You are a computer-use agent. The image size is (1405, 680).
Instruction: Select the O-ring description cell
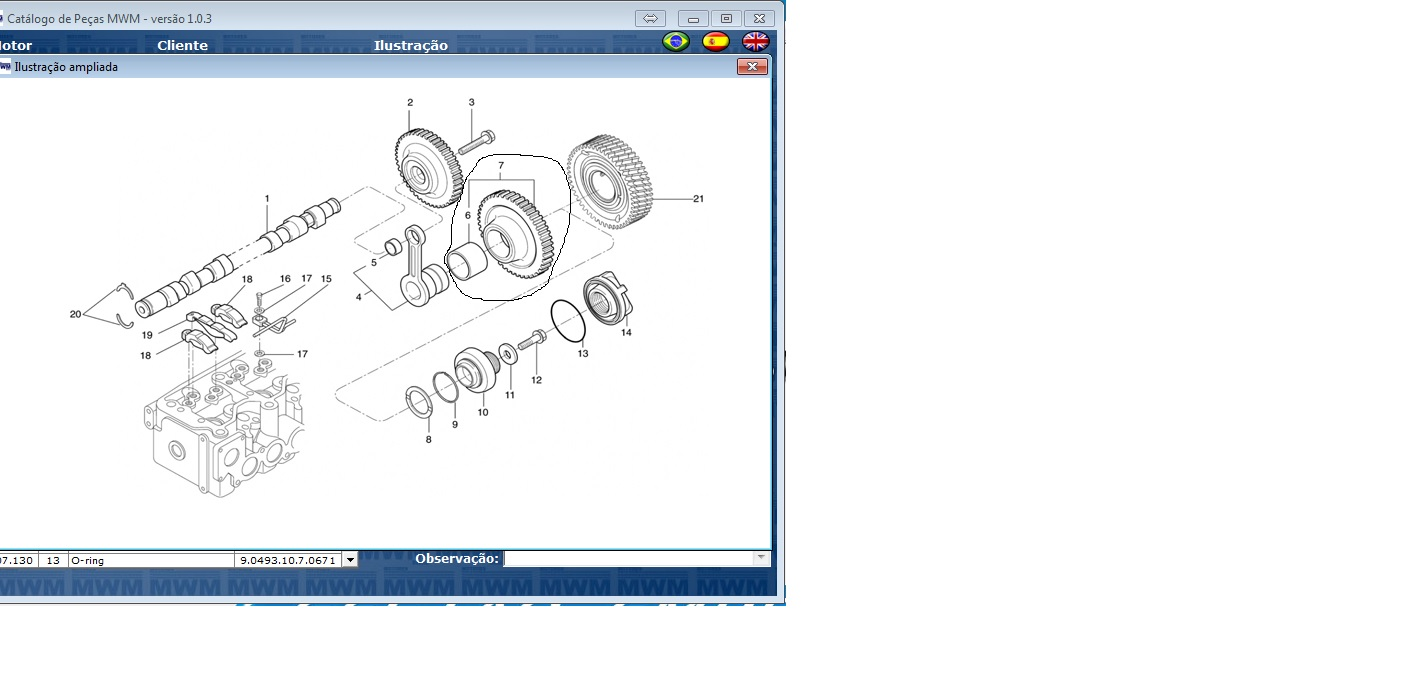click(x=150, y=560)
